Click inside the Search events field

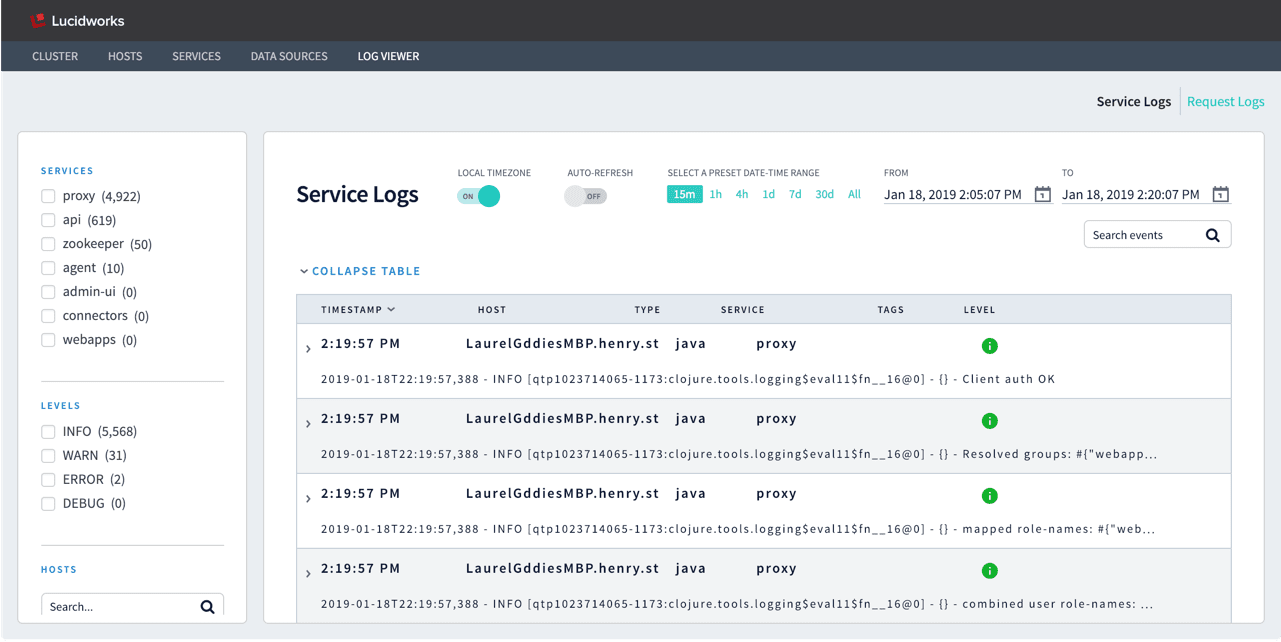click(x=1140, y=234)
